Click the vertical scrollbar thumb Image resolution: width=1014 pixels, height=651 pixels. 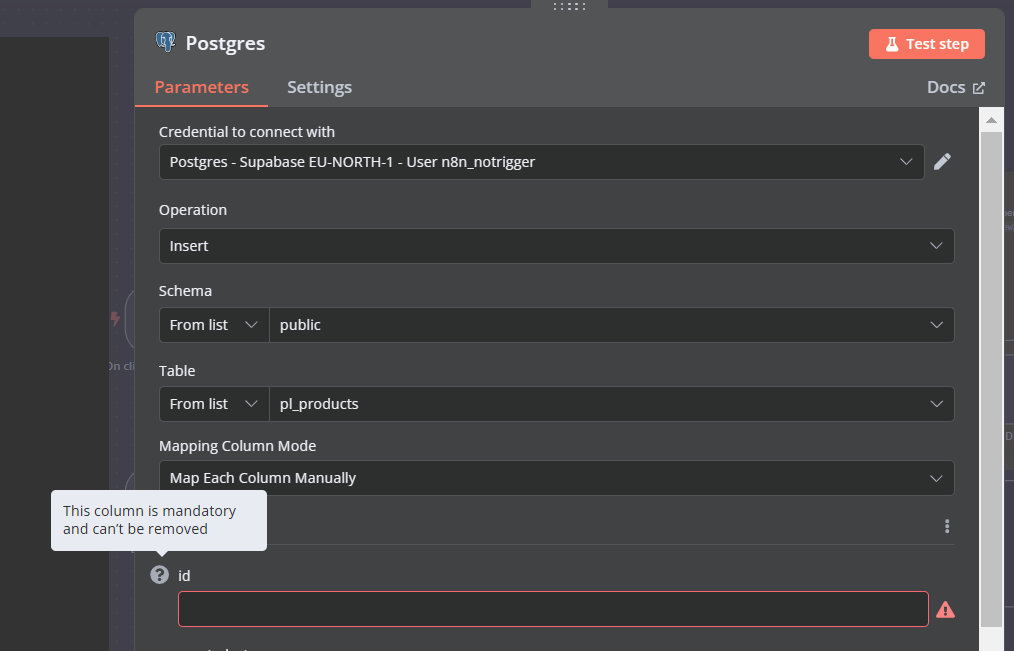(991, 379)
